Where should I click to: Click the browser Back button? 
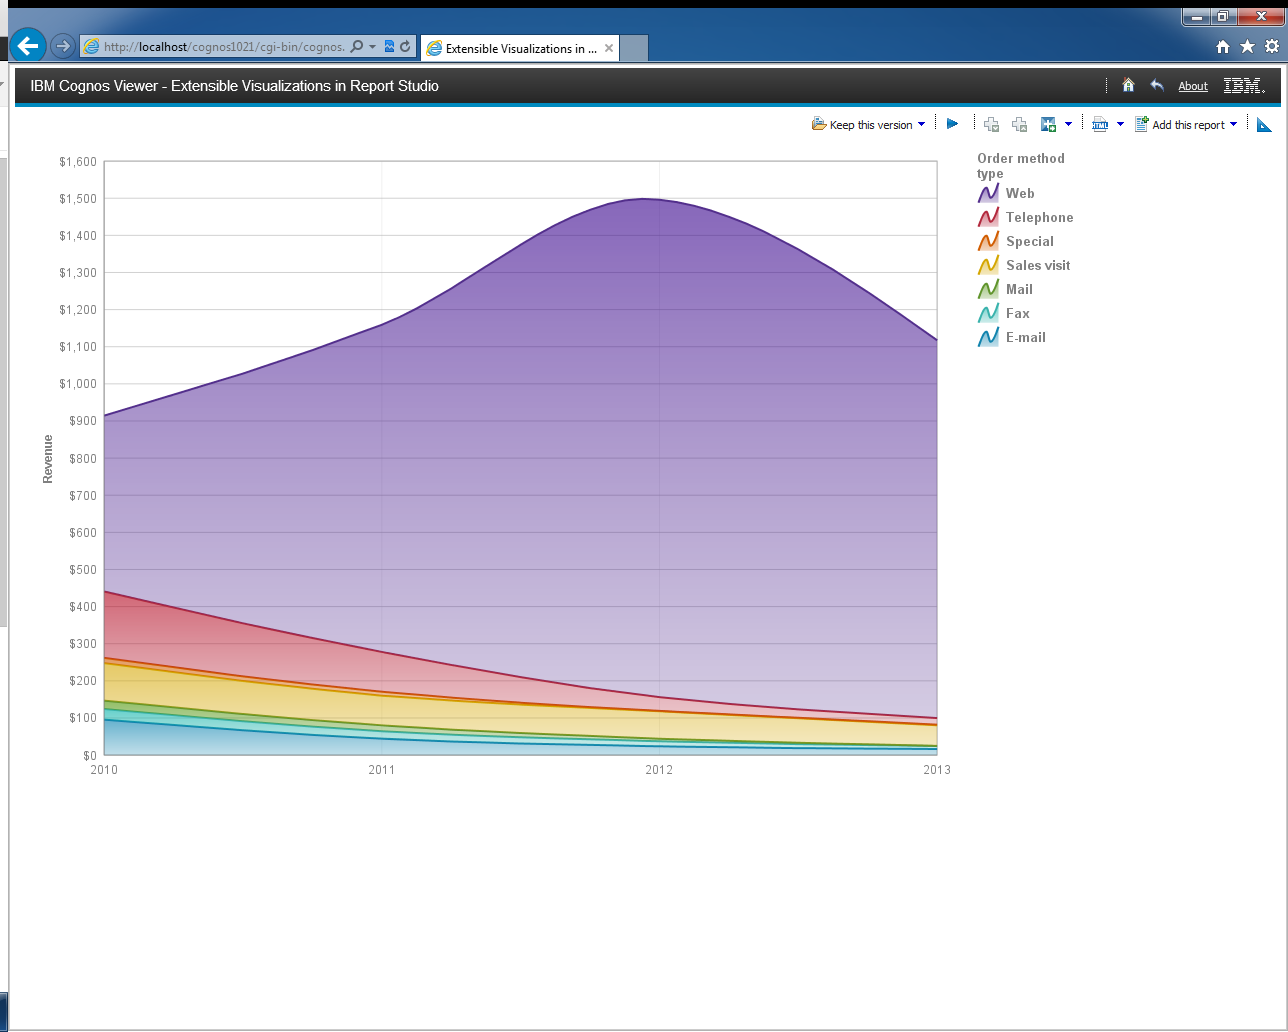[28, 46]
